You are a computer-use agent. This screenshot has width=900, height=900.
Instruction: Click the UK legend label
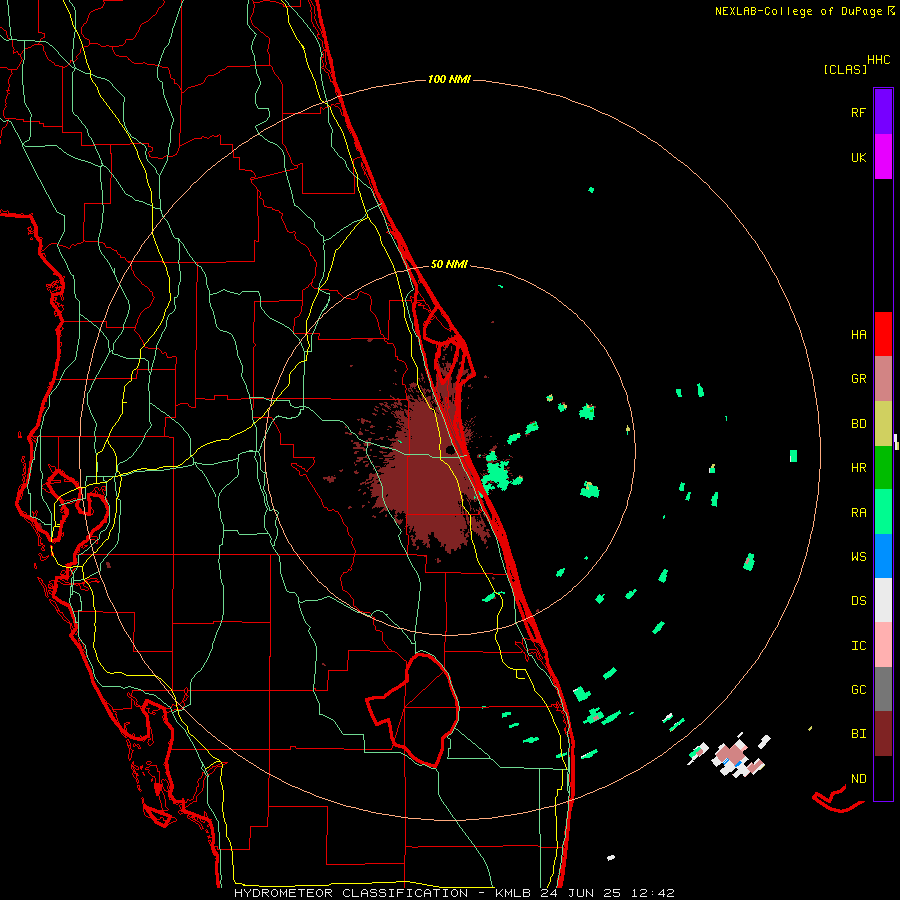(x=858, y=157)
